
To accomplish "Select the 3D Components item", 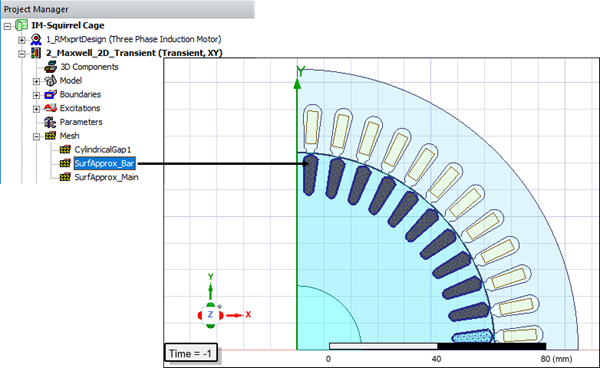I will coord(89,67).
